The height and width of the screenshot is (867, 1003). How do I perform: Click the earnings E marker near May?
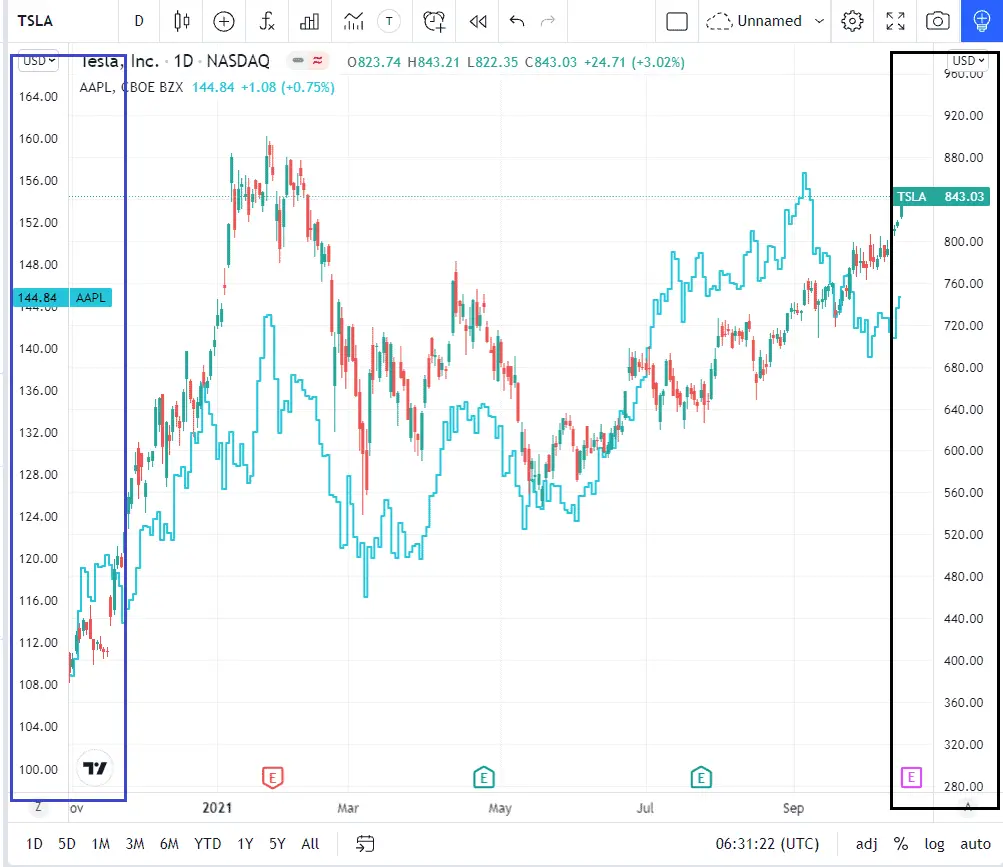[x=484, y=777]
